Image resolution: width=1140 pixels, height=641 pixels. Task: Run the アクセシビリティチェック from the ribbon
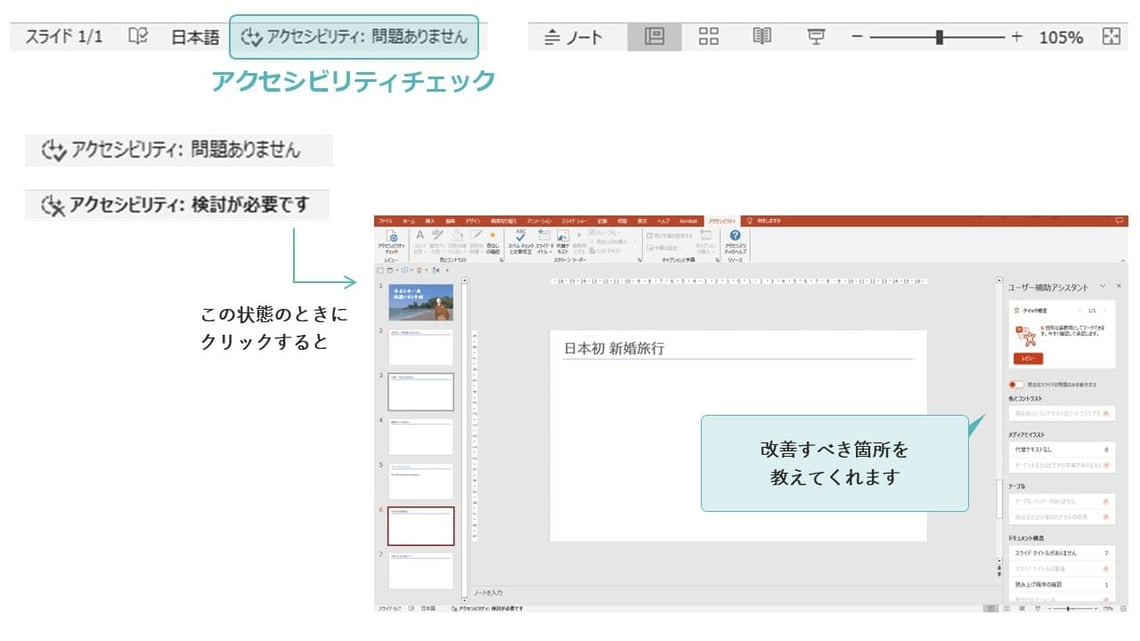click(393, 239)
